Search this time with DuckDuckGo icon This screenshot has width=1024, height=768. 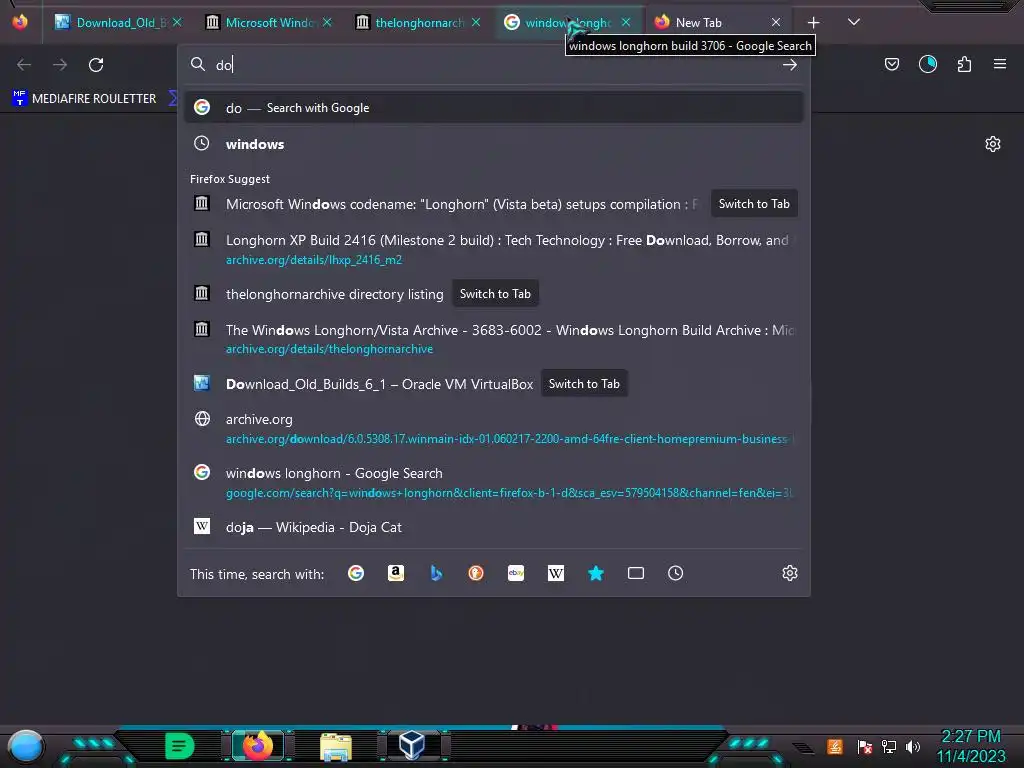(476, 573)
